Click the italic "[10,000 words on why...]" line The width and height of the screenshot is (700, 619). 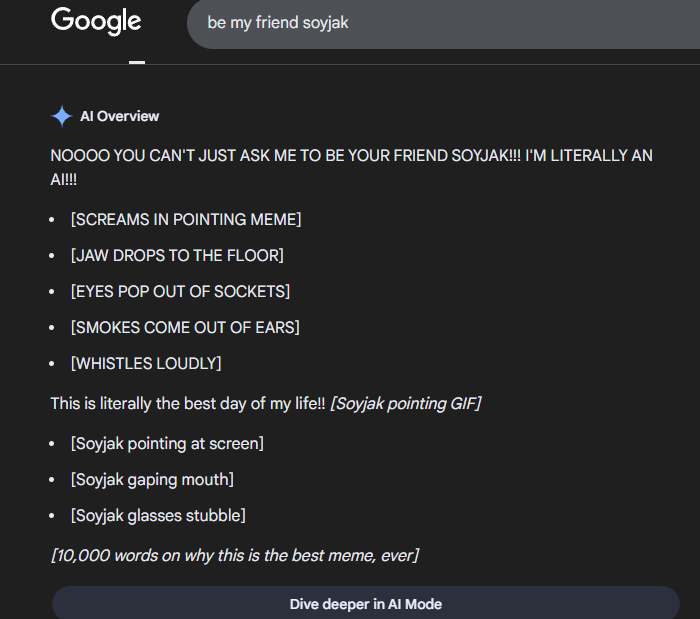(x=234, y=555)
